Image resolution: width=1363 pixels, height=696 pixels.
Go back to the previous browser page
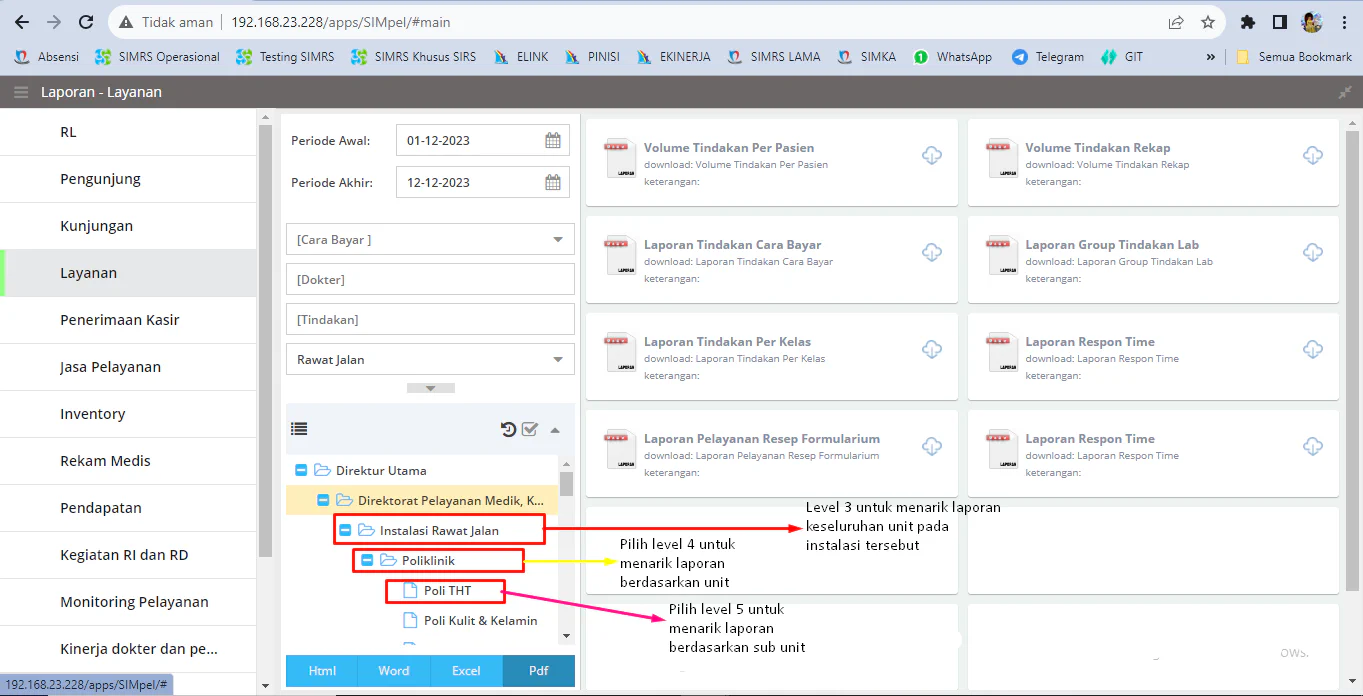point(22,22)
